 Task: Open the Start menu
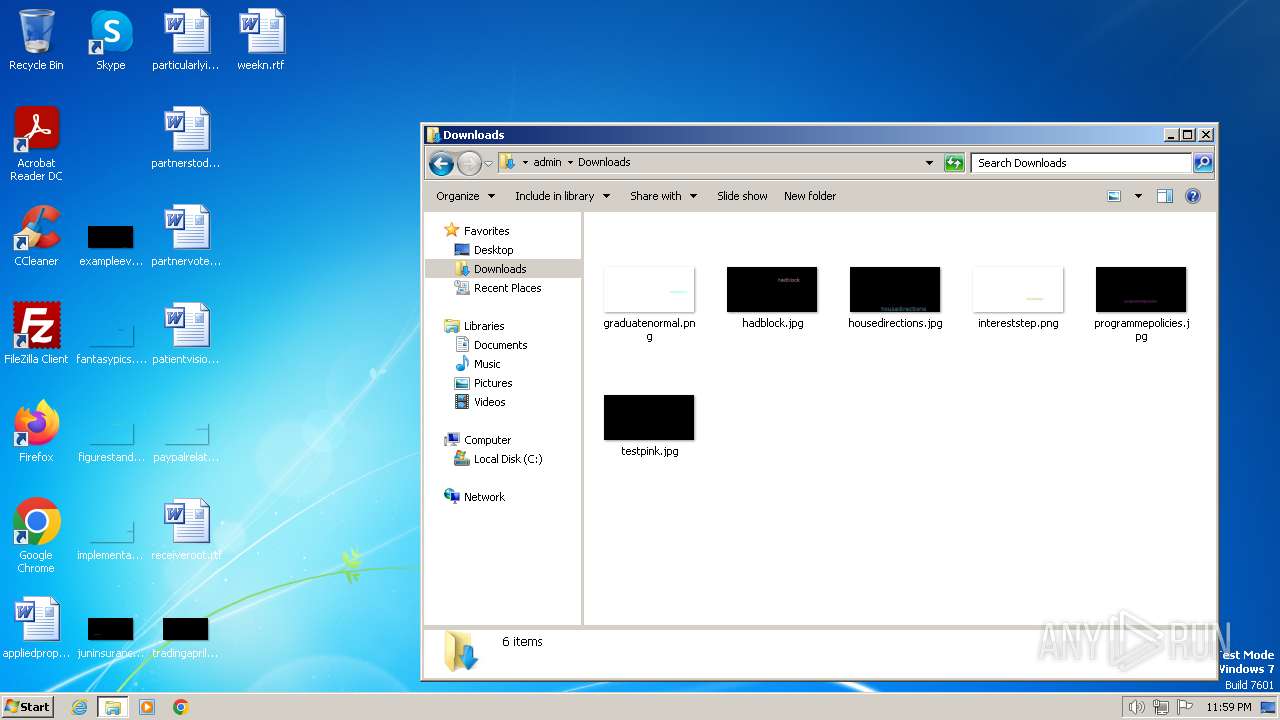pyautogui.click(x=28, y=706)
